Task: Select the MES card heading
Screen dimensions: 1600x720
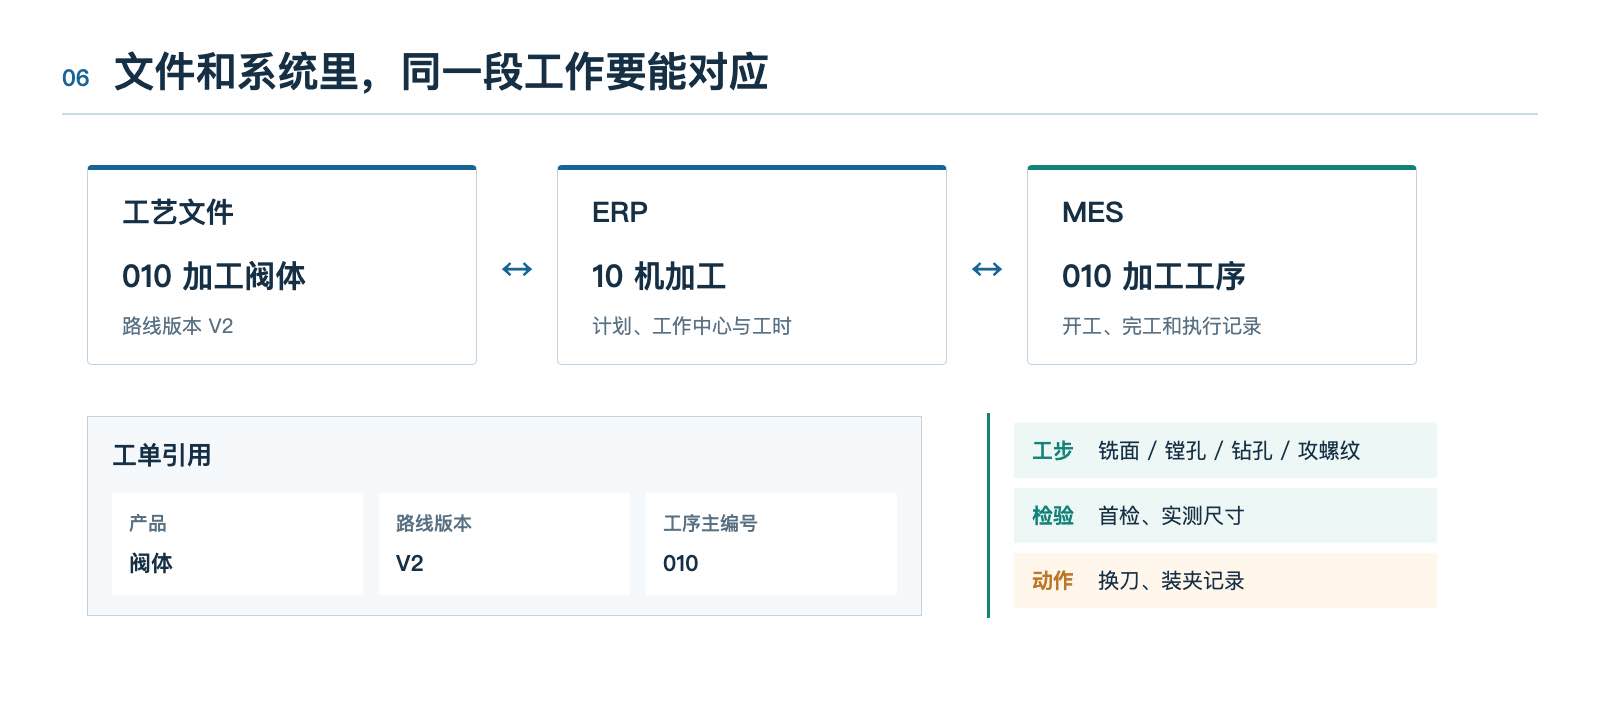Action: [1093, 212]
